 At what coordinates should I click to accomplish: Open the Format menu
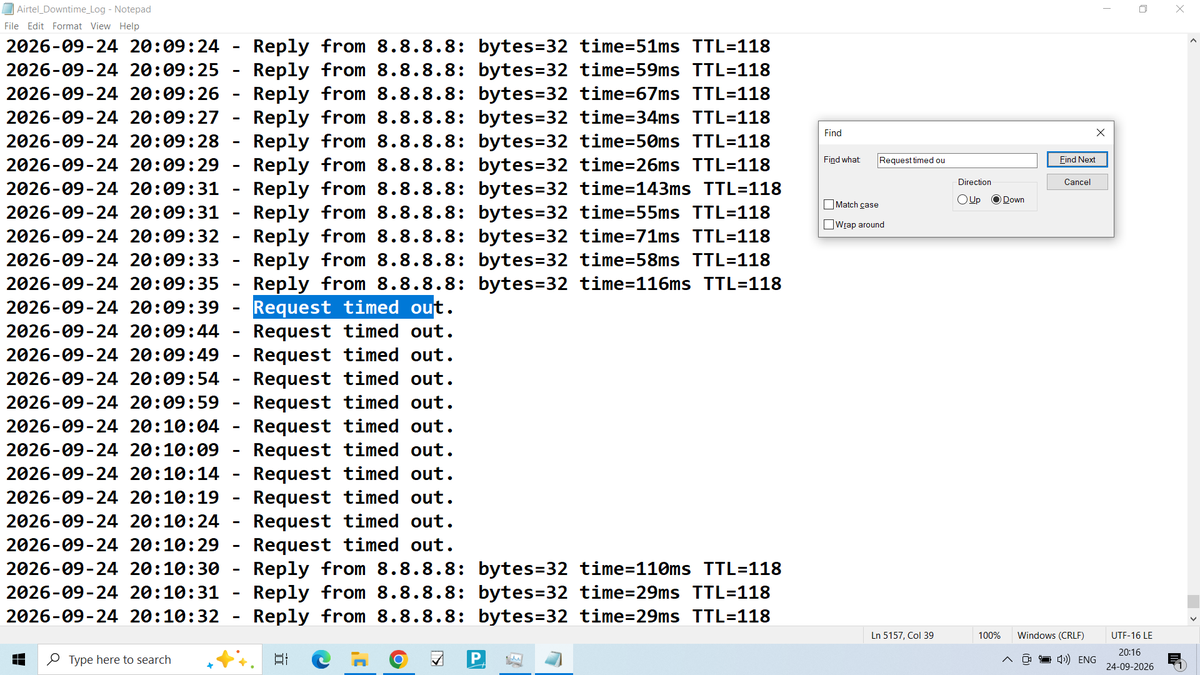tap(67, 26)
